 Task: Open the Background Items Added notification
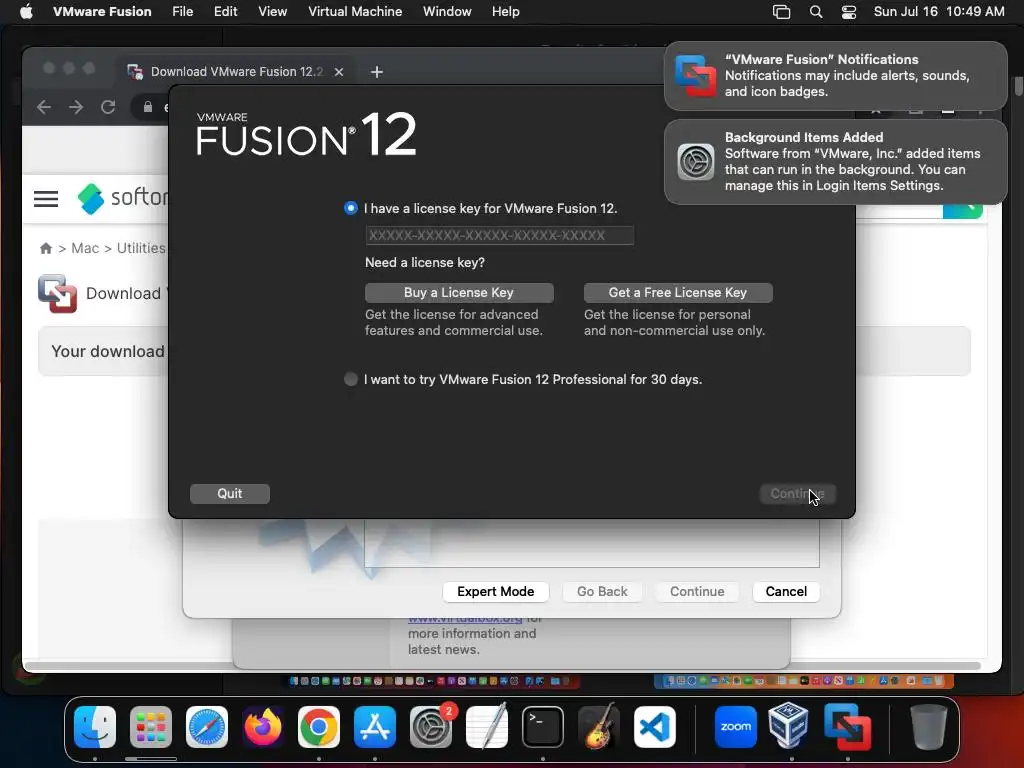[836, 162]
